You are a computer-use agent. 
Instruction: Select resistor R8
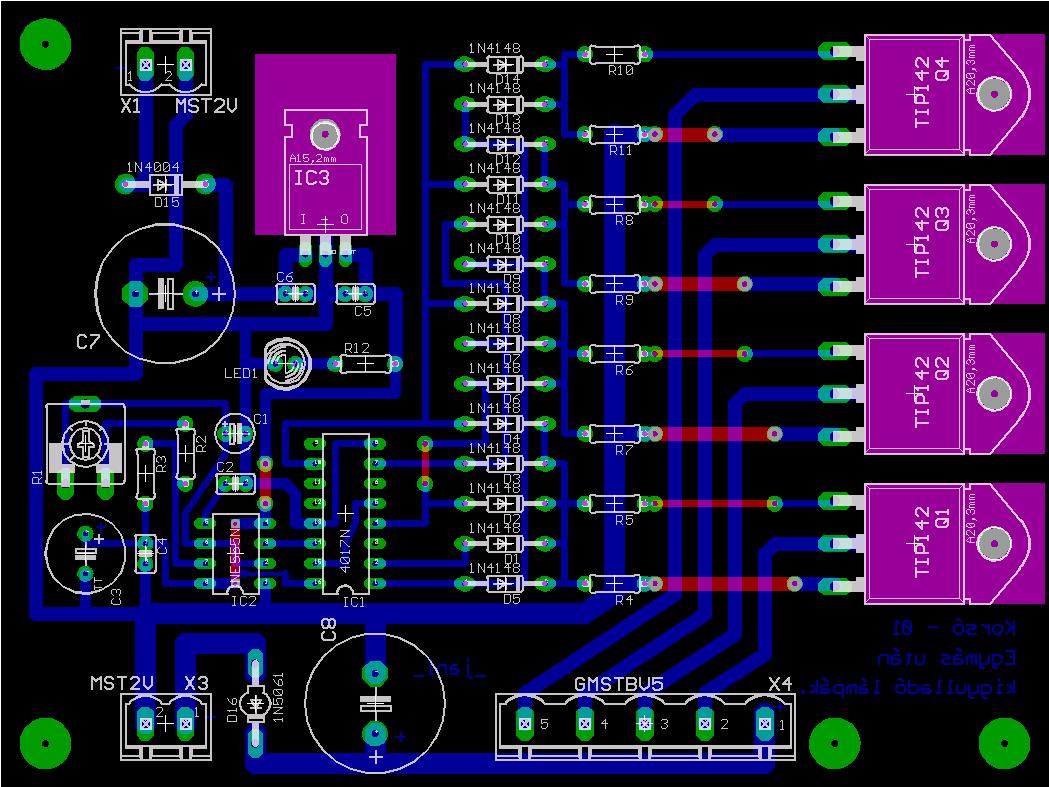pyautogui.click(x=614, y=203)
